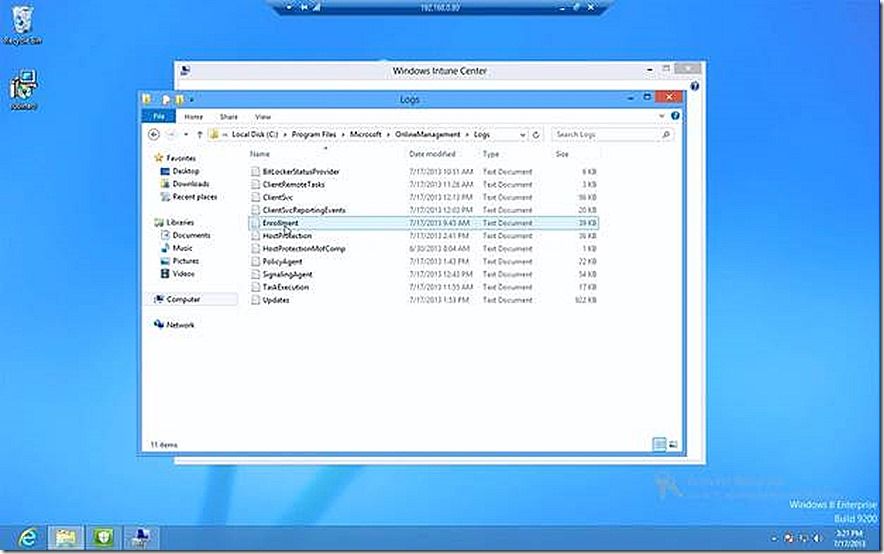884x554 pixels.
Task: Select the SignalingAgent log file
Action: click(x=288, y=274)
